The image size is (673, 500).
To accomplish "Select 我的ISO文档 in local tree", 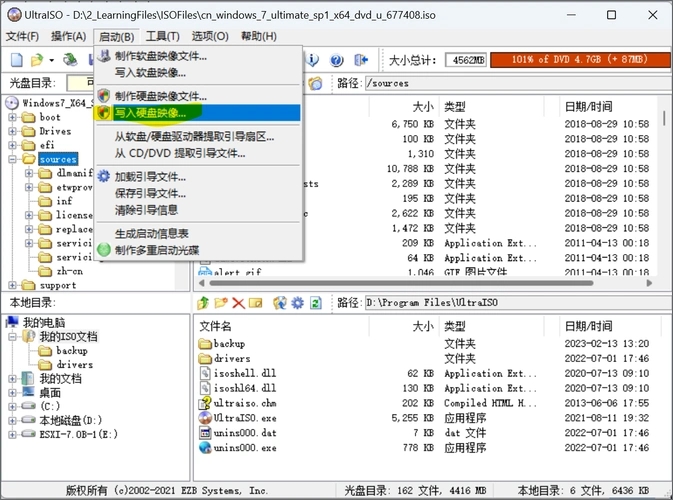I will pos(69,336).
